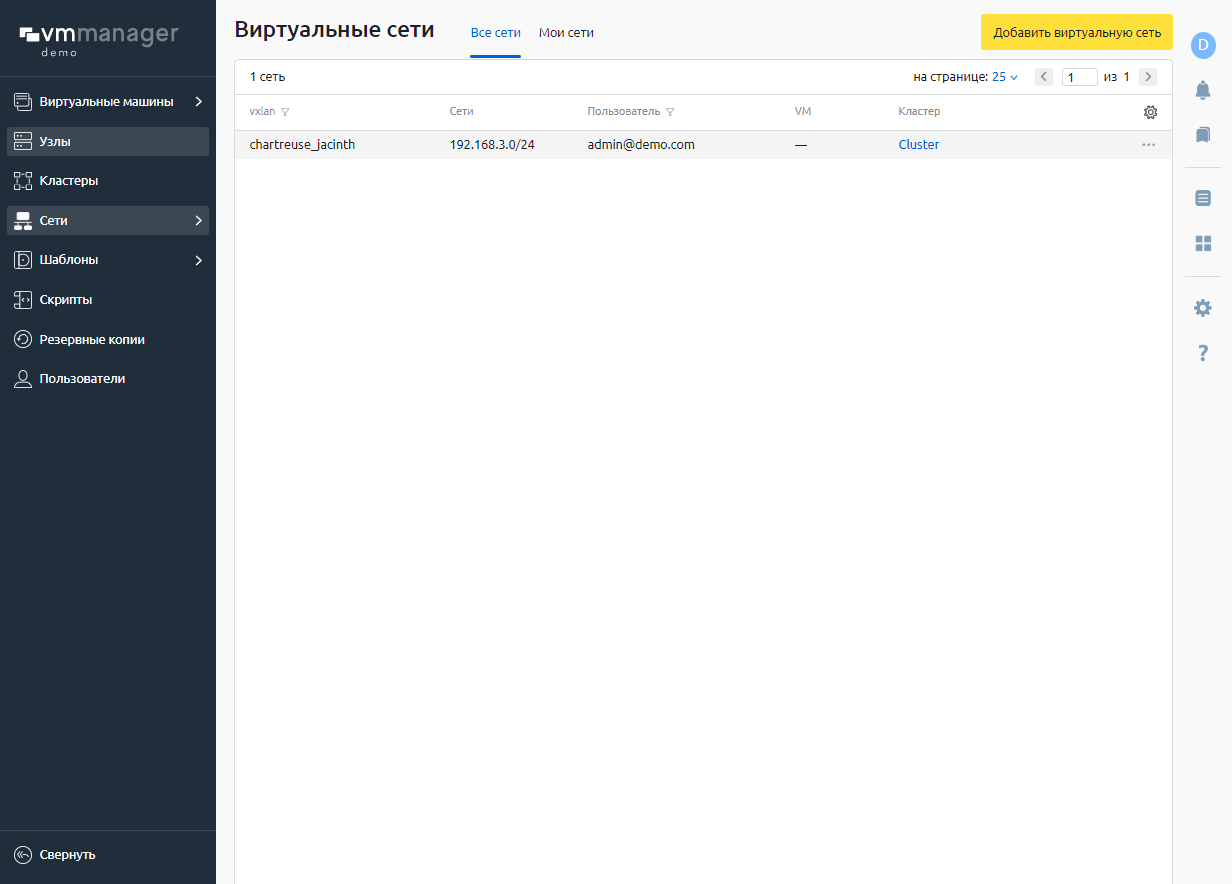The height and width of the screenshot is (884, 1232).
Task: Click the Сети networks icon
Action: [23, 221]
